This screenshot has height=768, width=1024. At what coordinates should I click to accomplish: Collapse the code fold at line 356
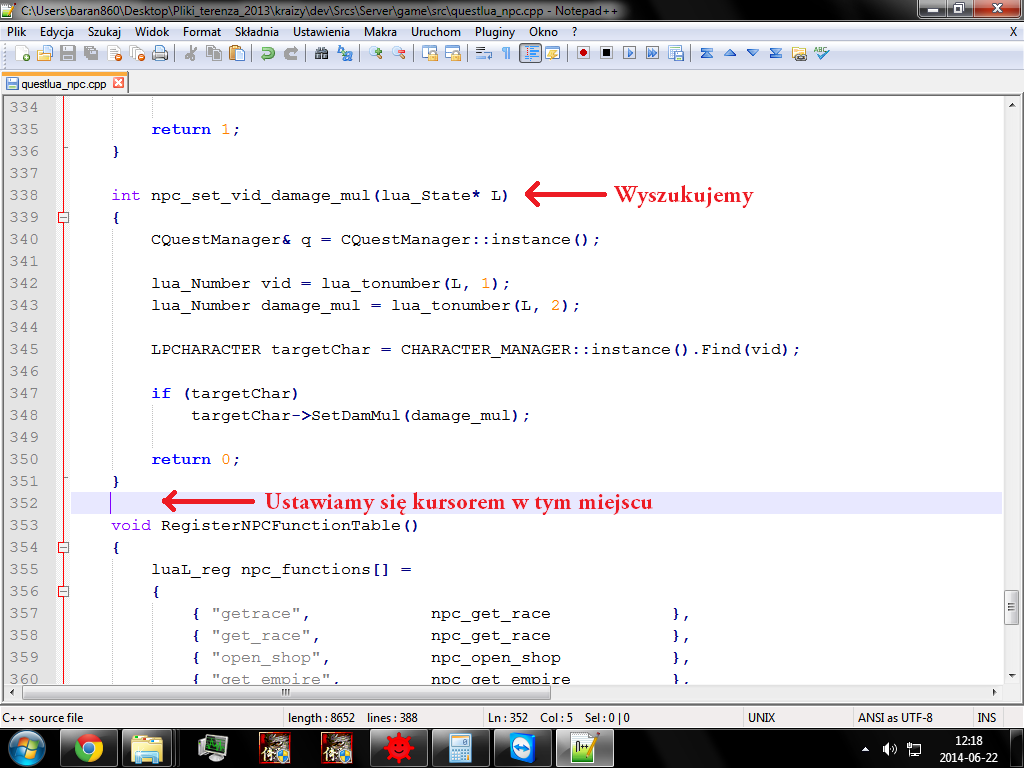[x=63, y=592]
